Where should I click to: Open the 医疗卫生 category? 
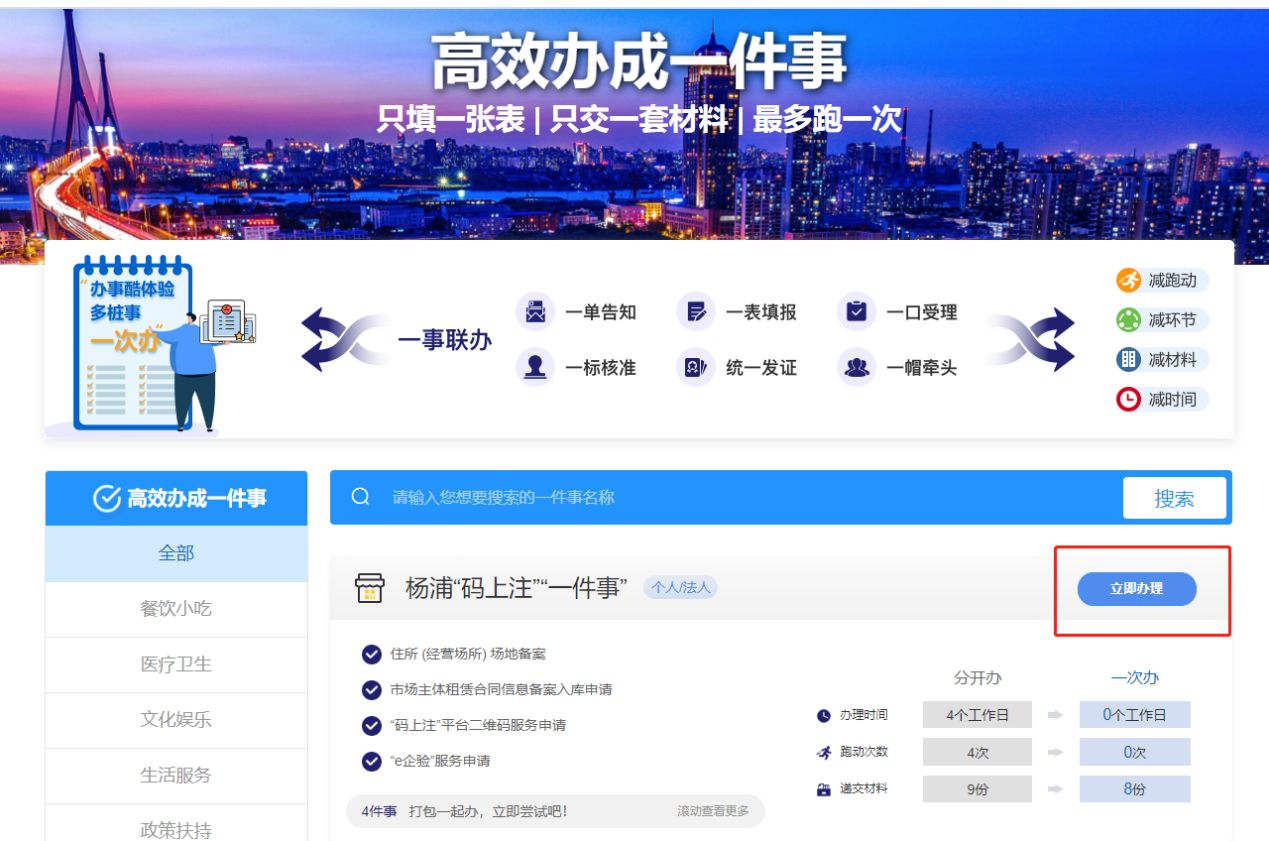coord(176,664)
